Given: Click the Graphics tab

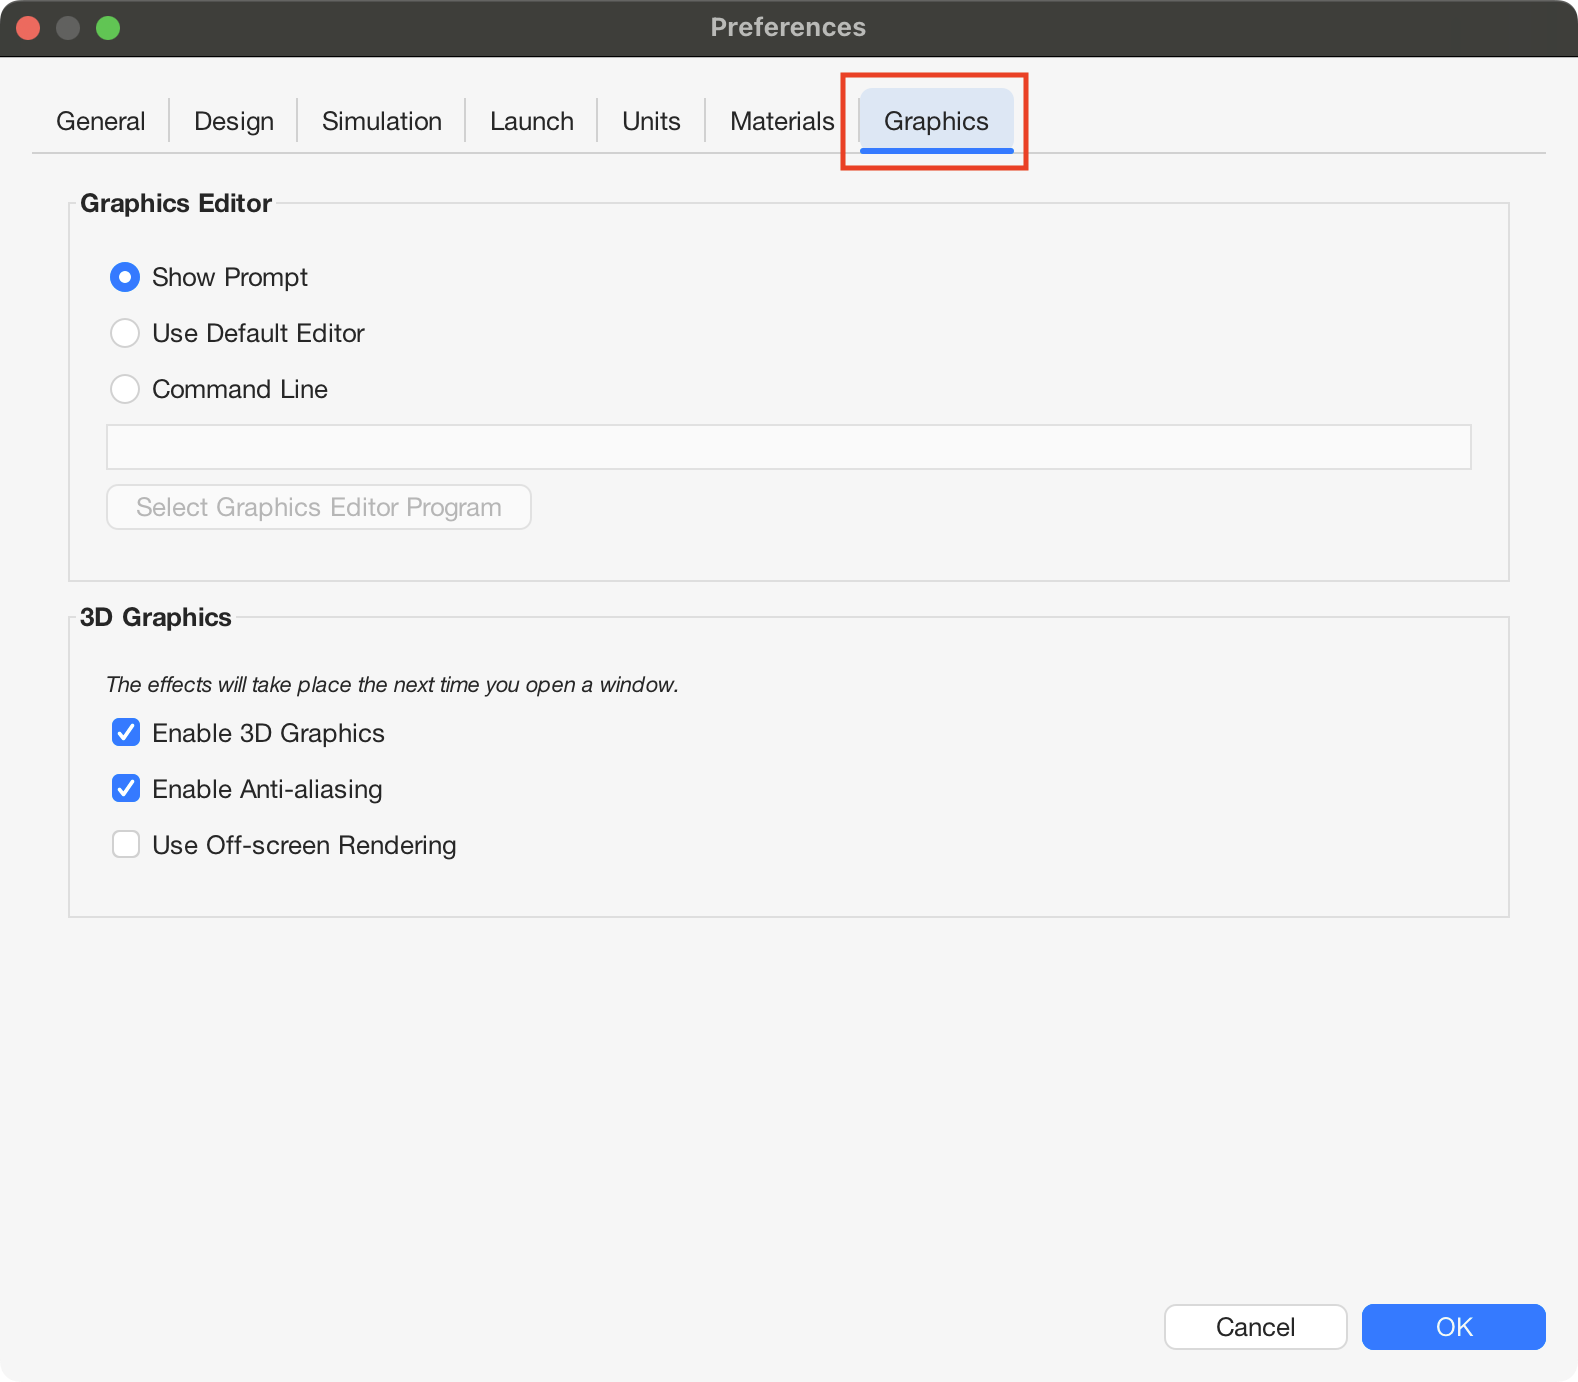Looking at the screenshot, I should (936, 121).
